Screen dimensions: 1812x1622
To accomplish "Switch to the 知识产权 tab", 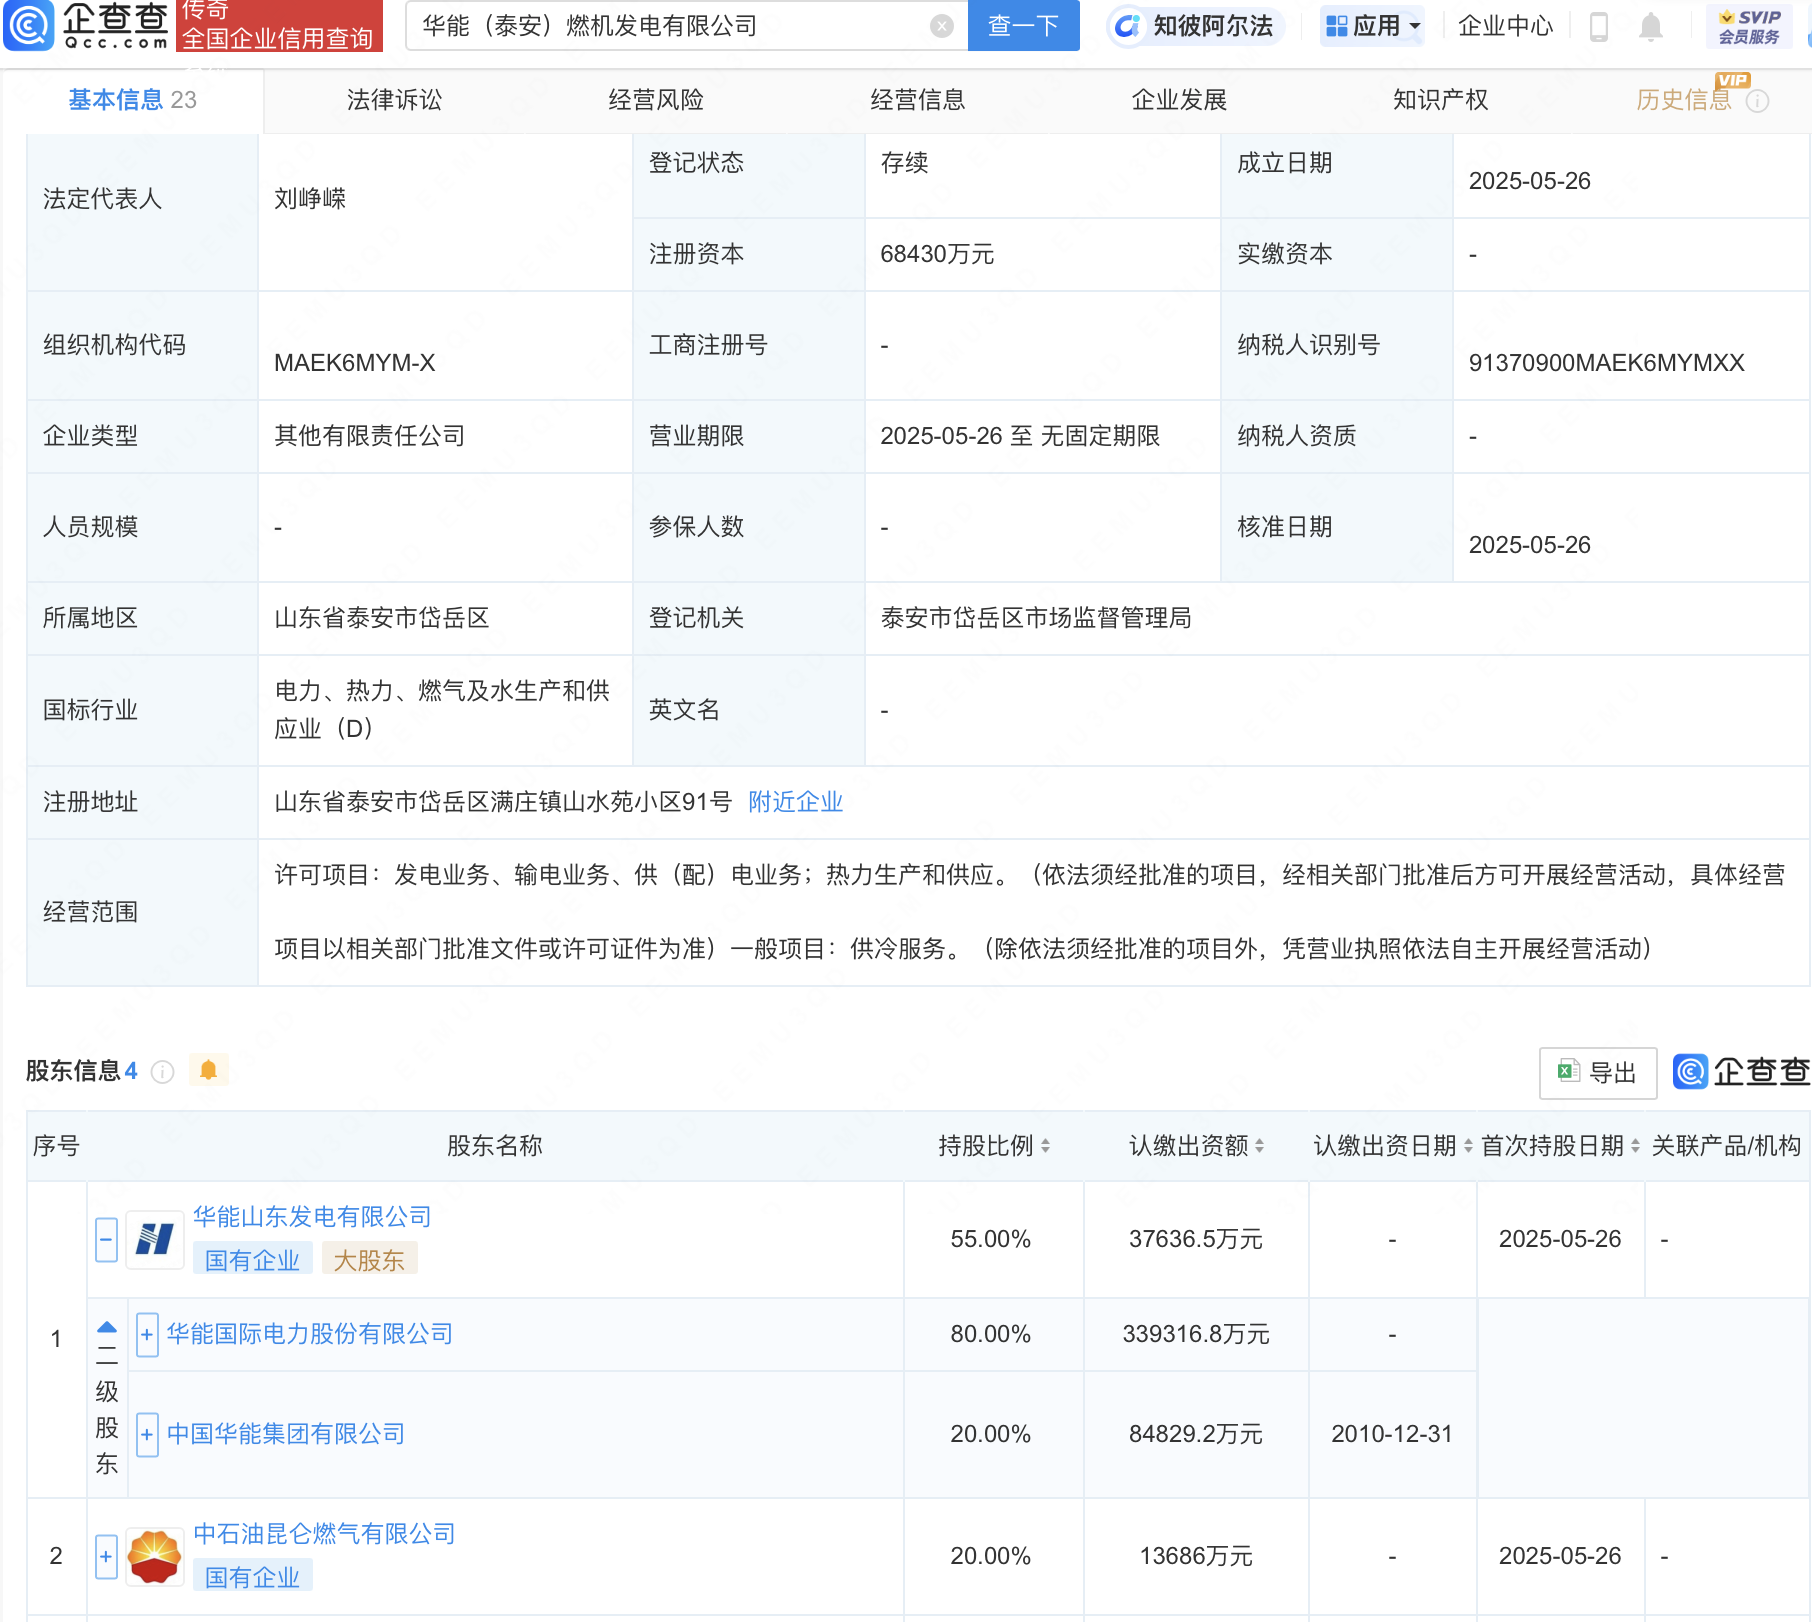I will pos(1441,100).
